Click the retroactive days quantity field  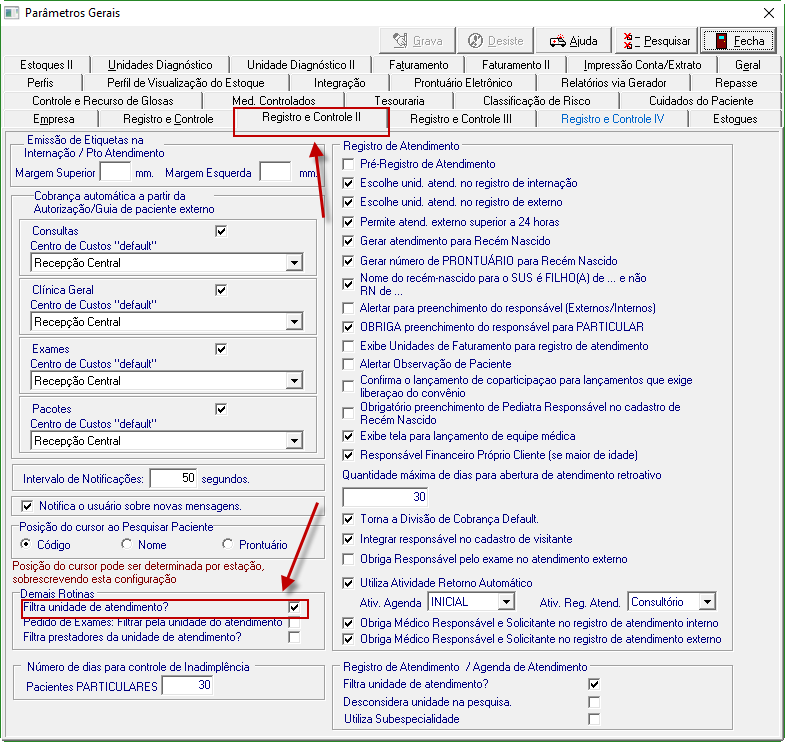point(385,497)
